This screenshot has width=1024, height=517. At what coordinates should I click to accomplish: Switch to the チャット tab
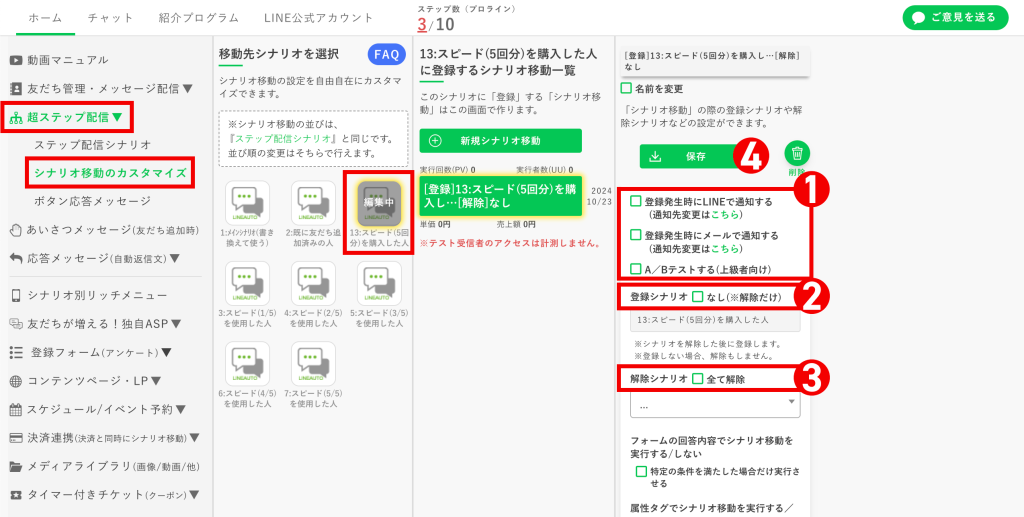pos(111,18)
